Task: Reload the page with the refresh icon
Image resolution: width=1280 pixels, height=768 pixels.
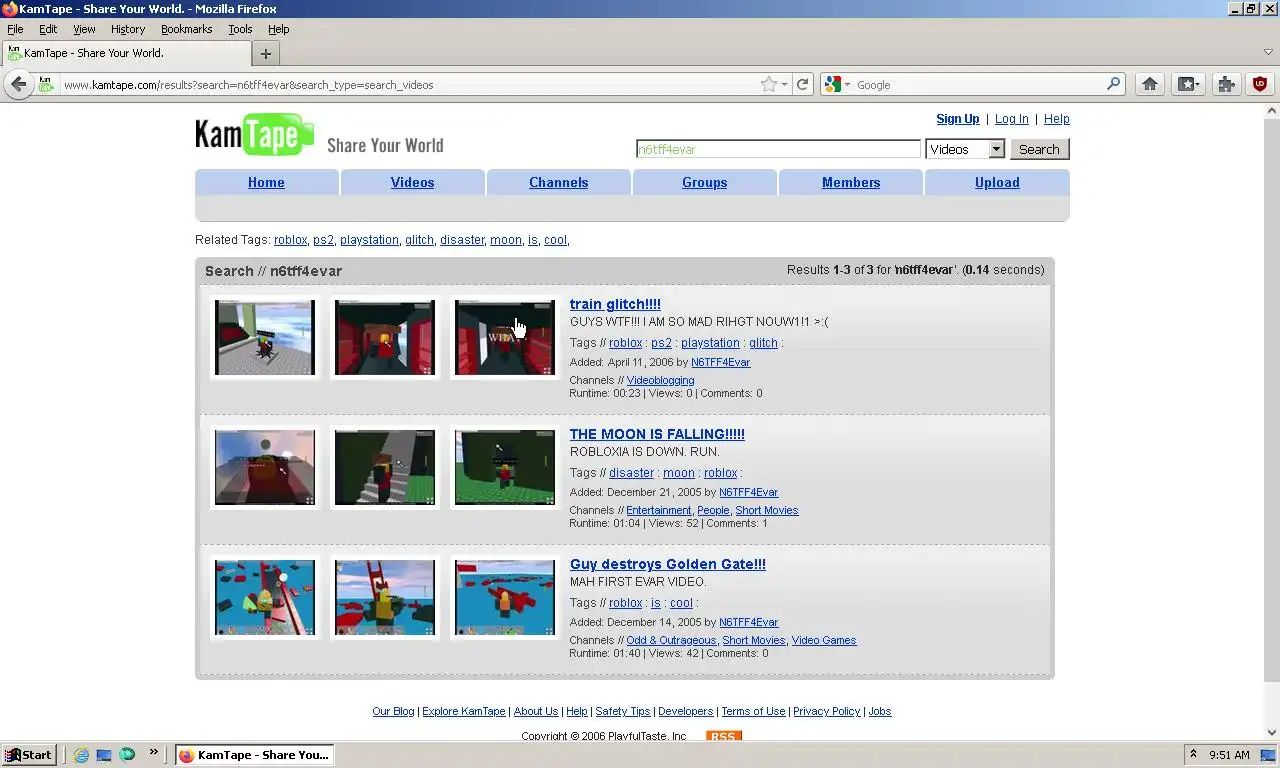Action: [x=802, y=85]
